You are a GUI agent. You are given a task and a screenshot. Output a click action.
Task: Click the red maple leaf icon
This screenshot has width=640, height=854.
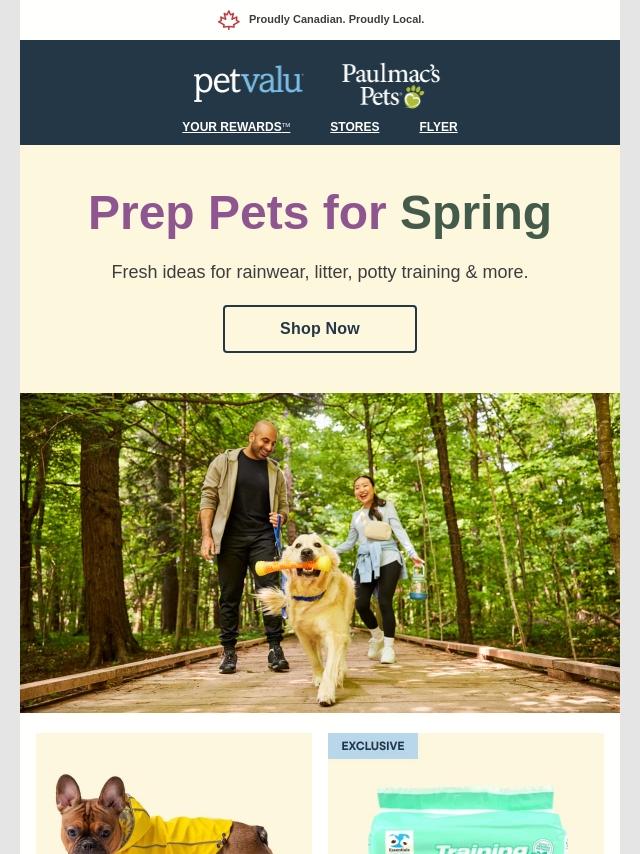(229, 20)
